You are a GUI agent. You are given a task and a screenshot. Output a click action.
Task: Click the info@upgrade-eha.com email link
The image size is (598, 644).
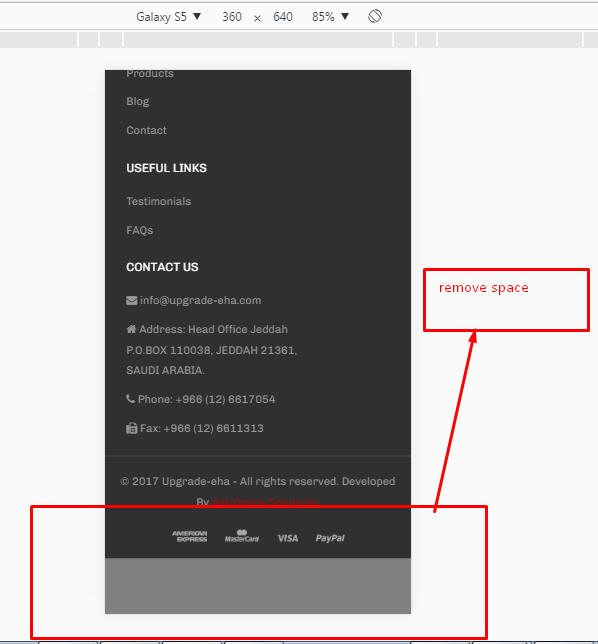[x=200, y=301]
